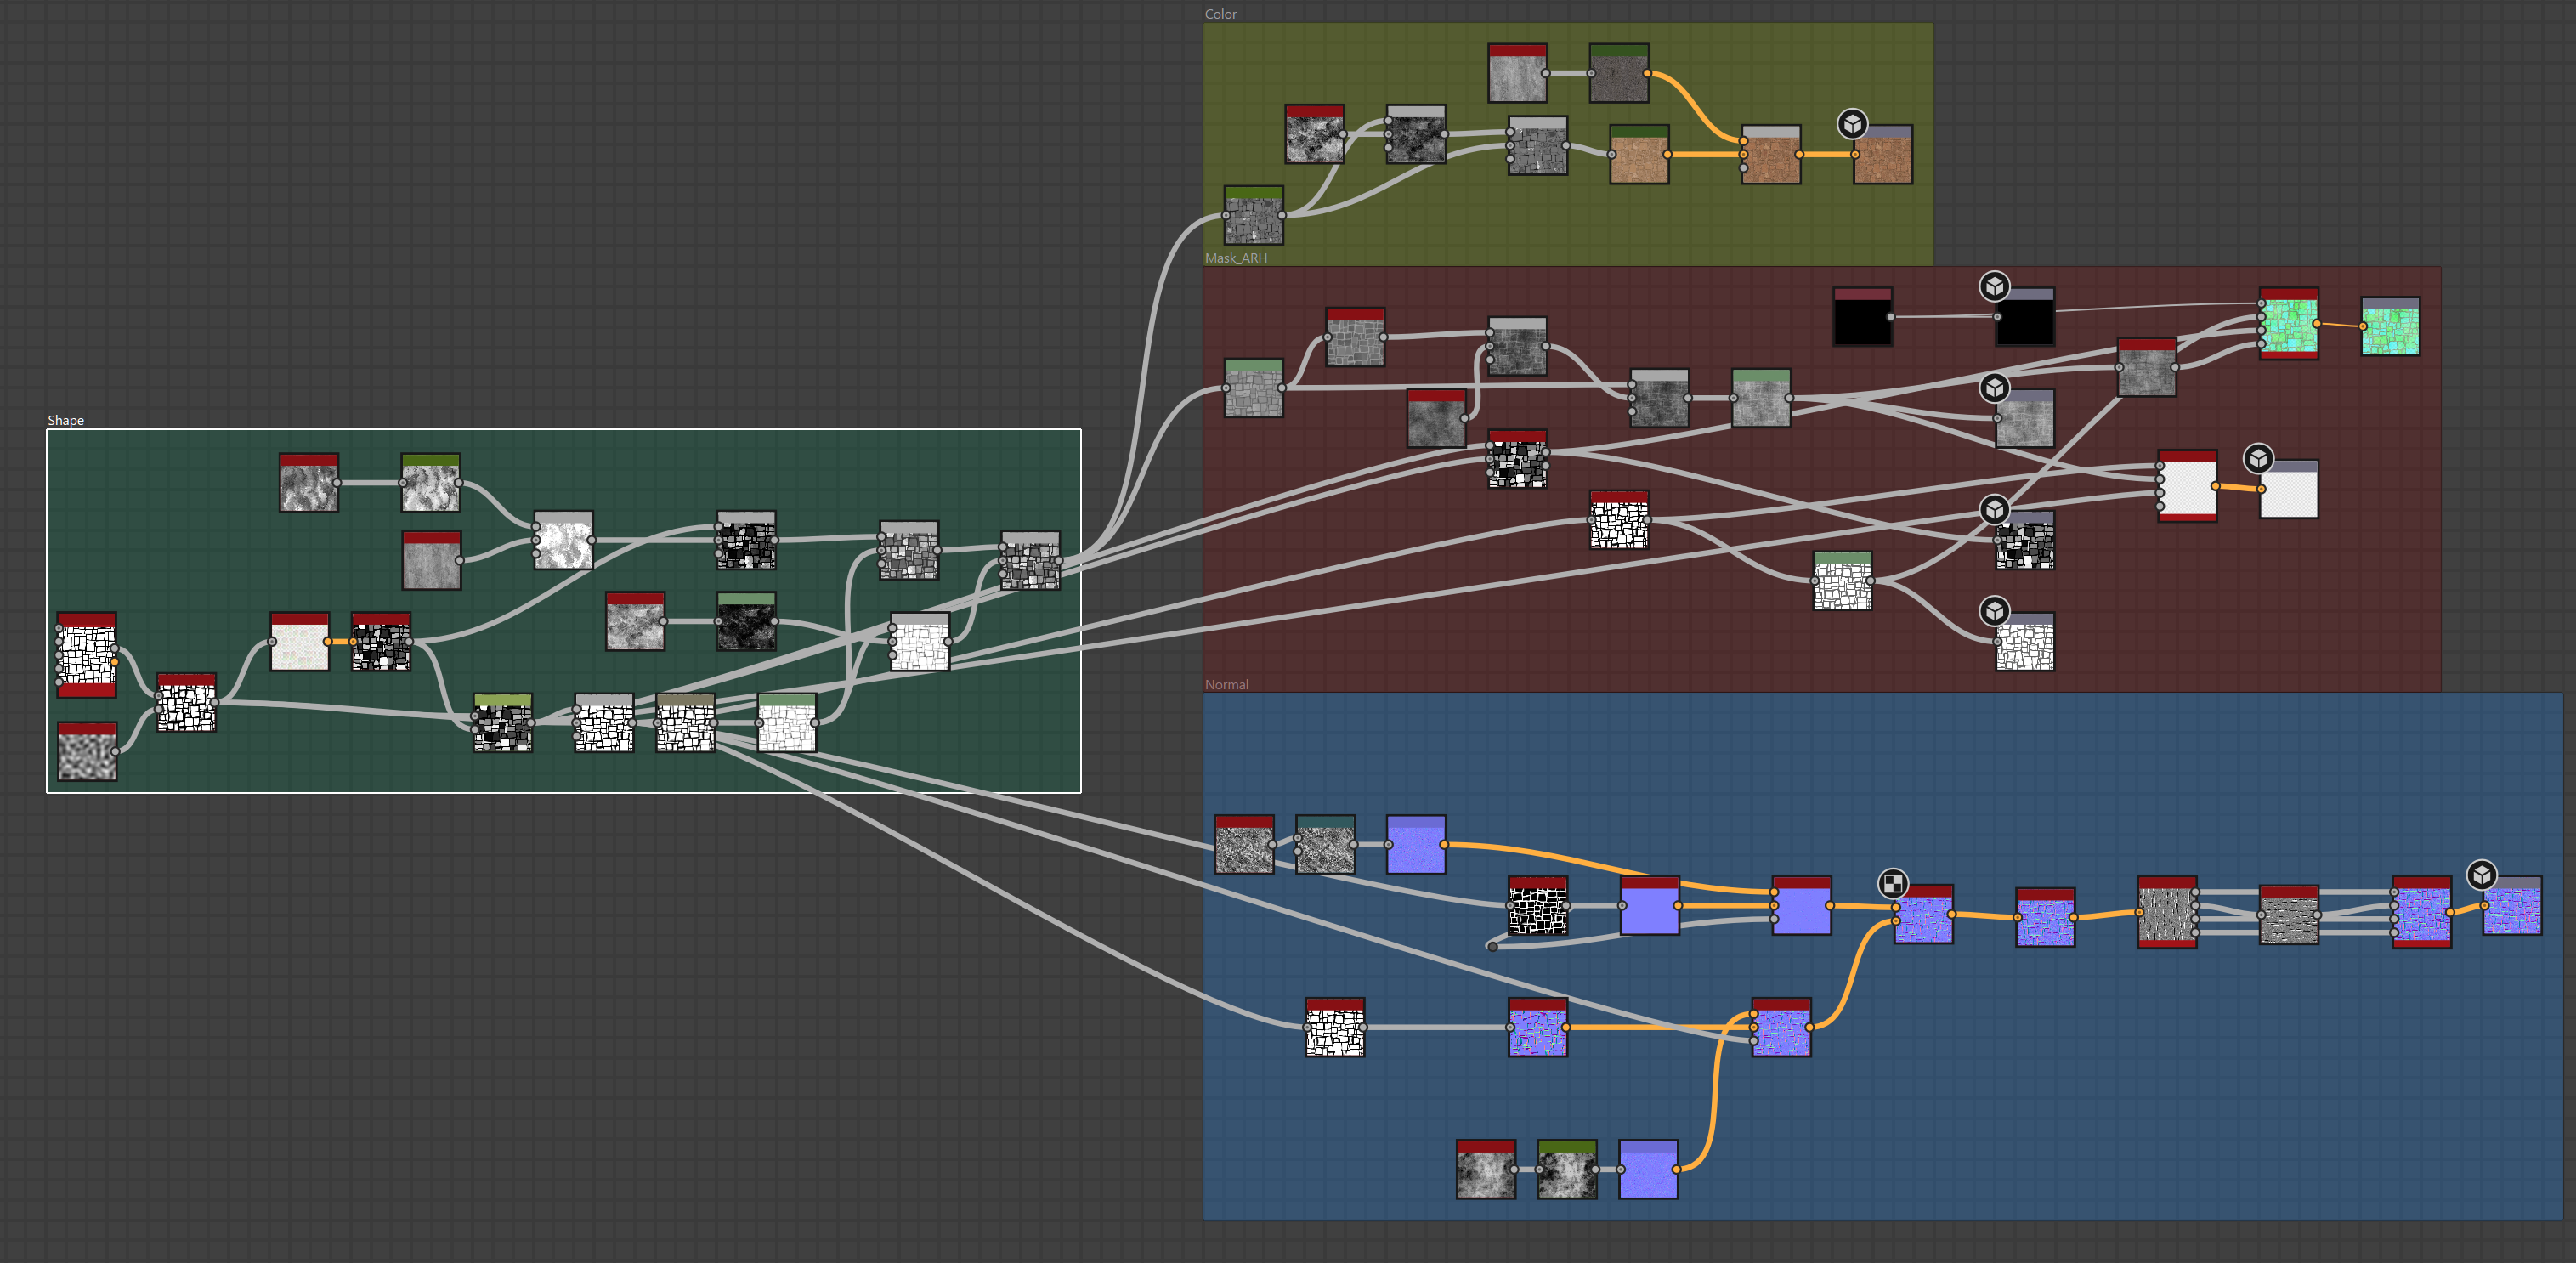Image resolution: width=2576 pixels, height=1263 pixels.
Task: Select the white red-header node before the white output
Action: pos(2187,486)
